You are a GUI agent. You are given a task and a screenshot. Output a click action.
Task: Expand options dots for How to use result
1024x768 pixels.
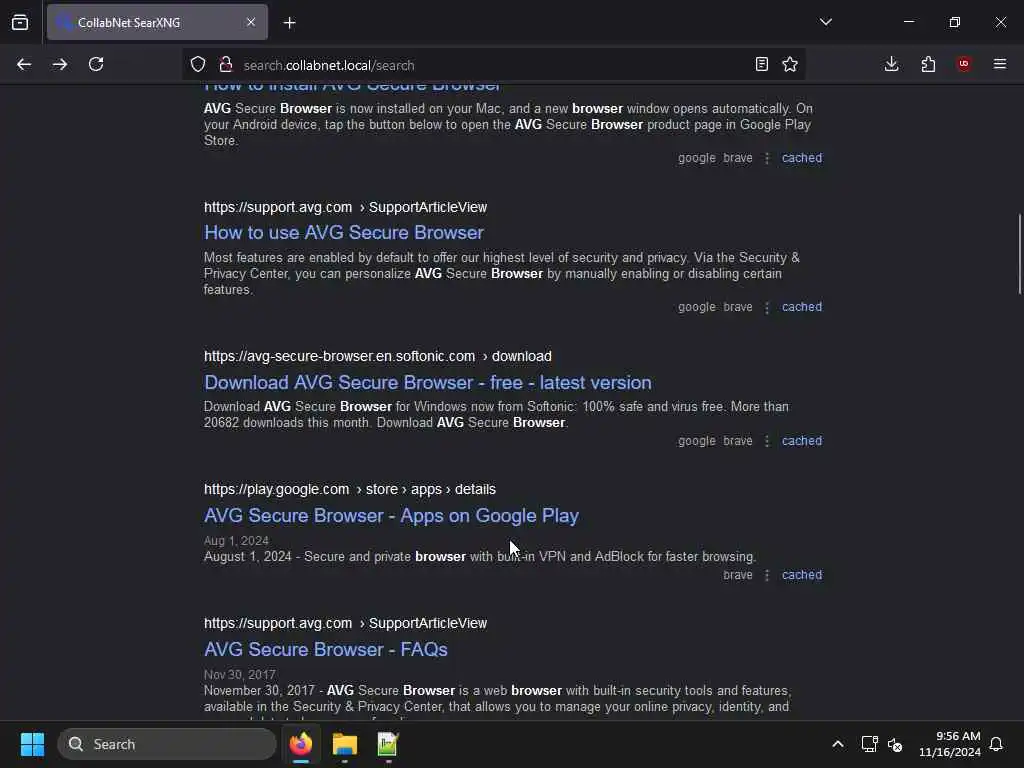click(767, 307)
